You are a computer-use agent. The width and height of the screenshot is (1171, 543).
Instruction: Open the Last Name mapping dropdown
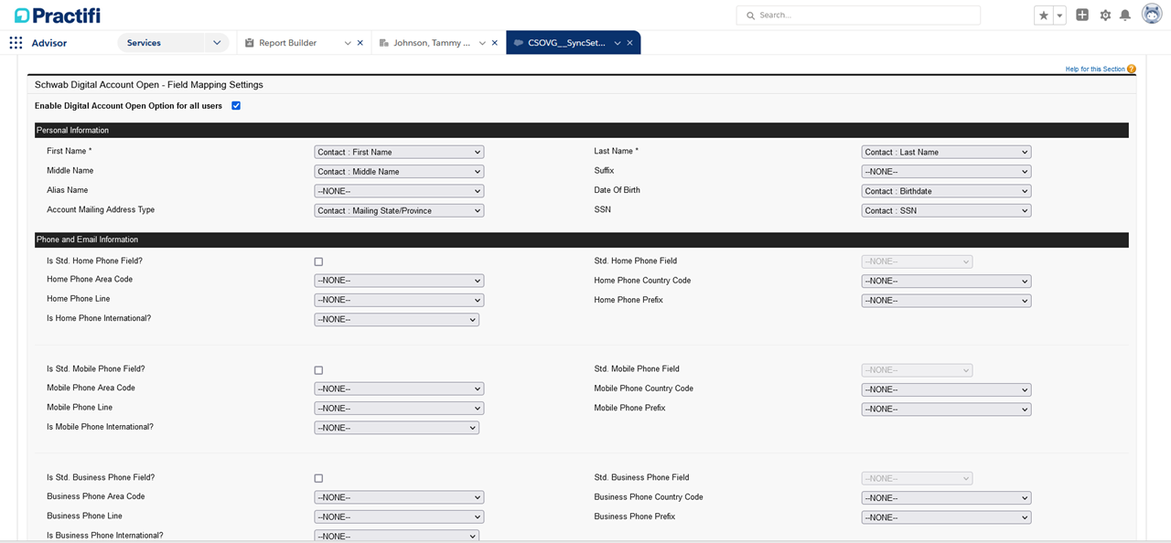pyautogui.click(x=946, y=152)
